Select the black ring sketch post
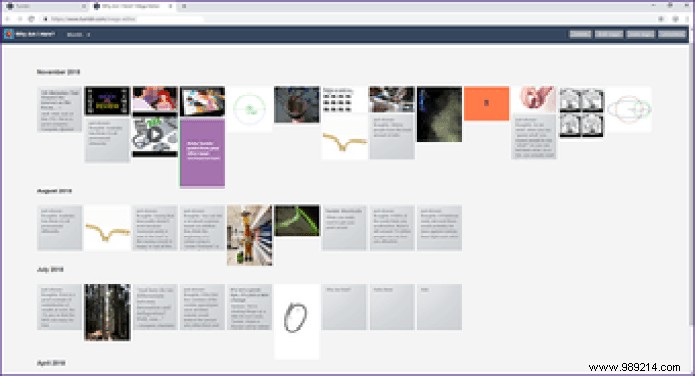 coord(297,322)
